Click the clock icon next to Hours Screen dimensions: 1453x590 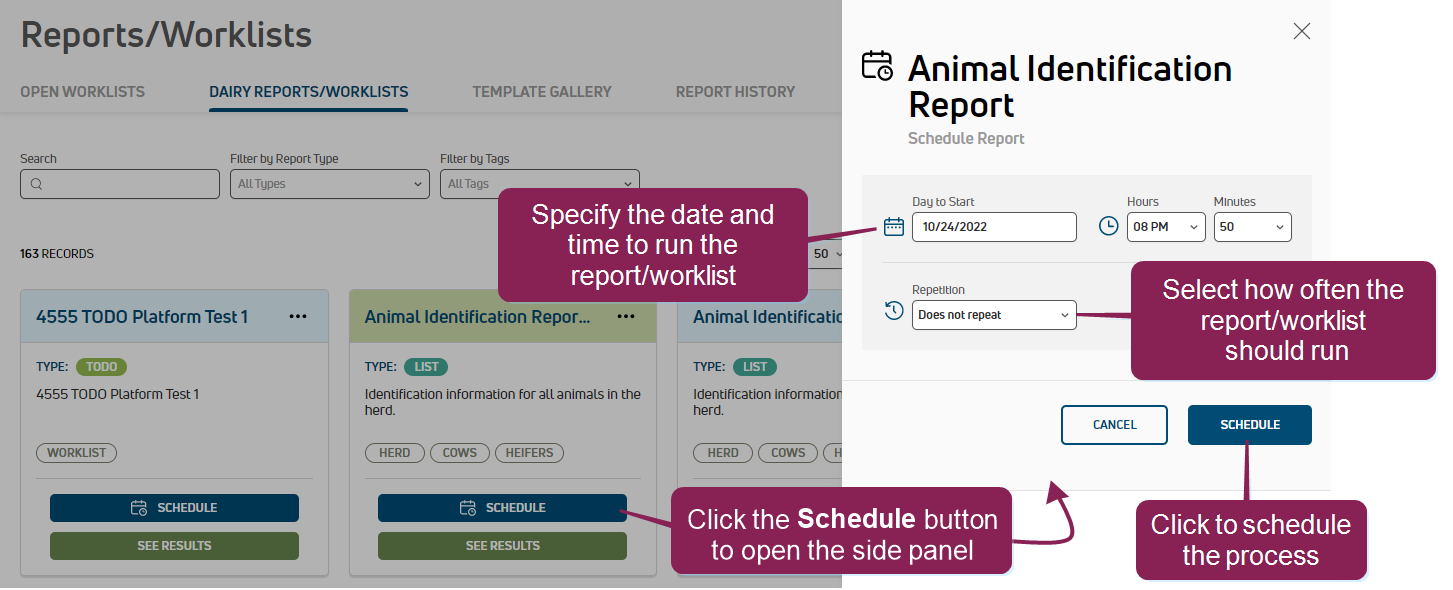tap(1108, 226)
